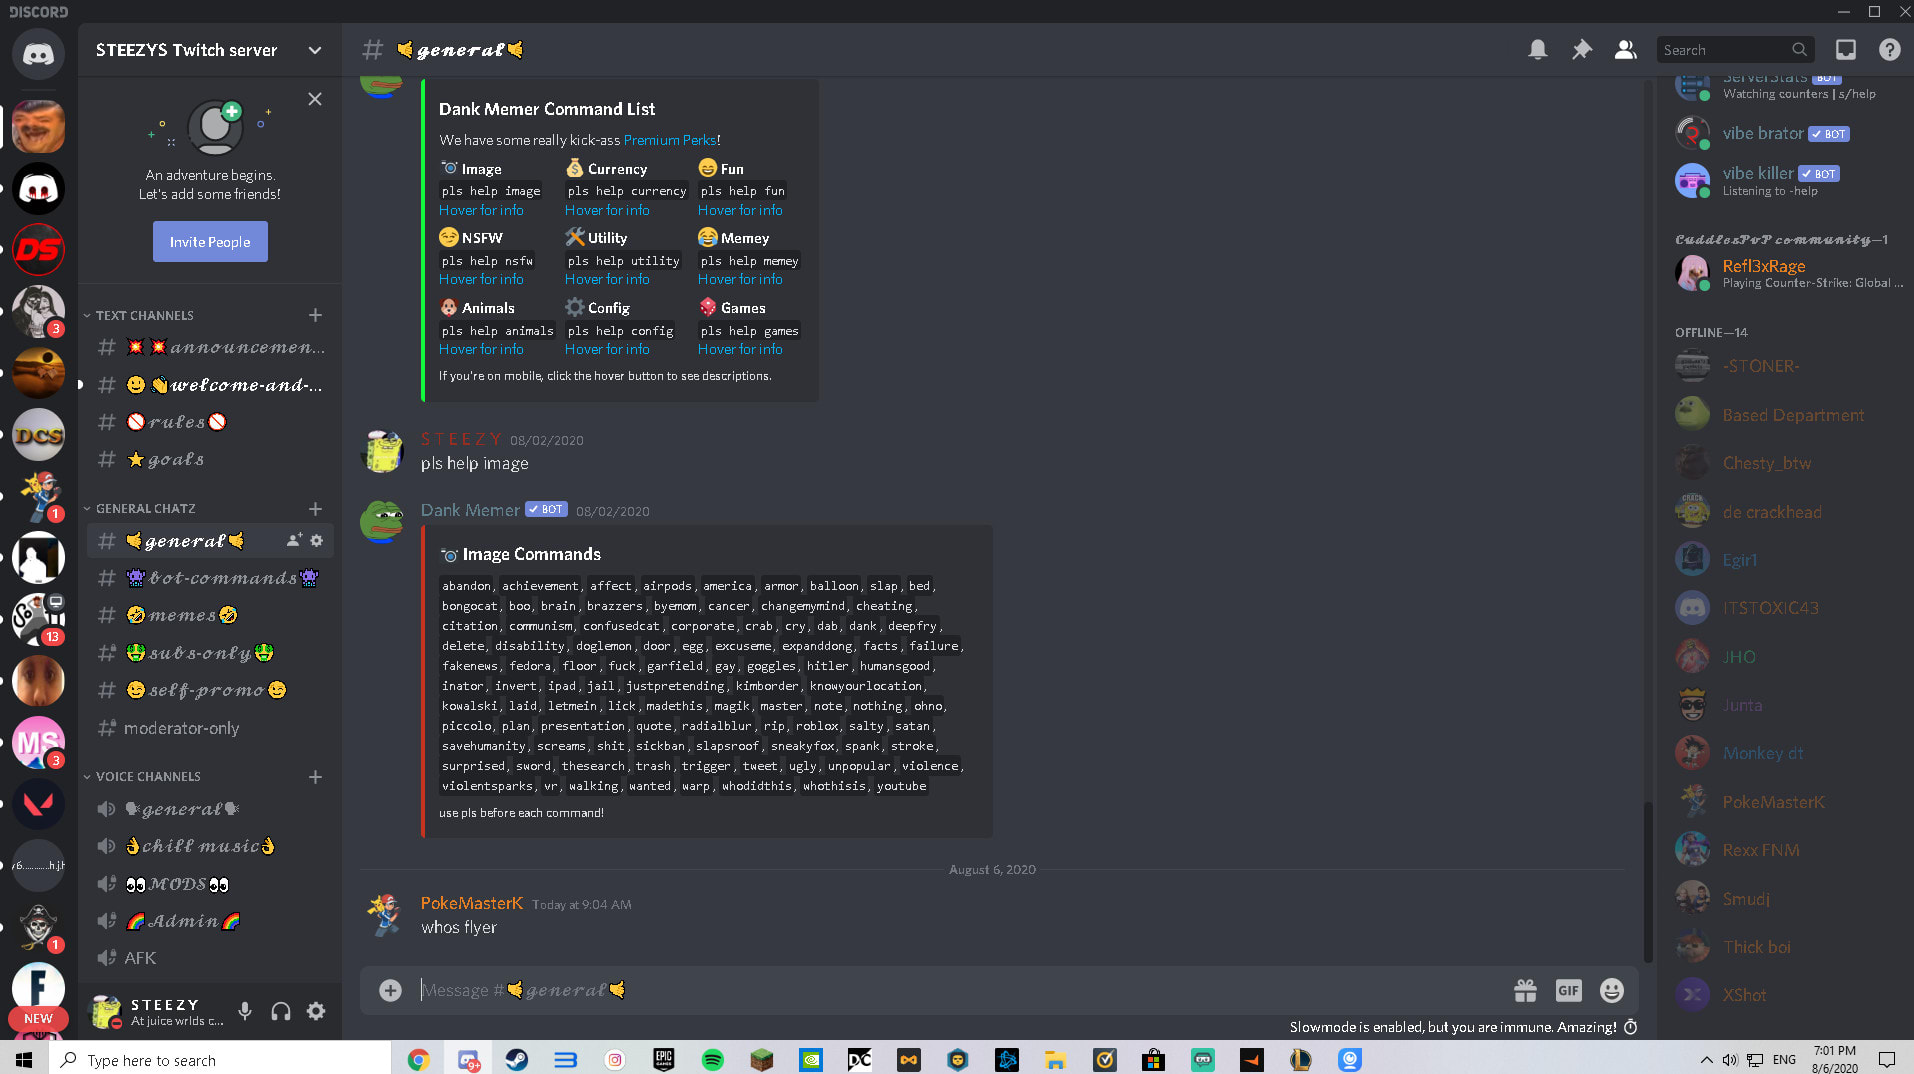
Task: Open rules text channel
Action: [x=210, y=422]
